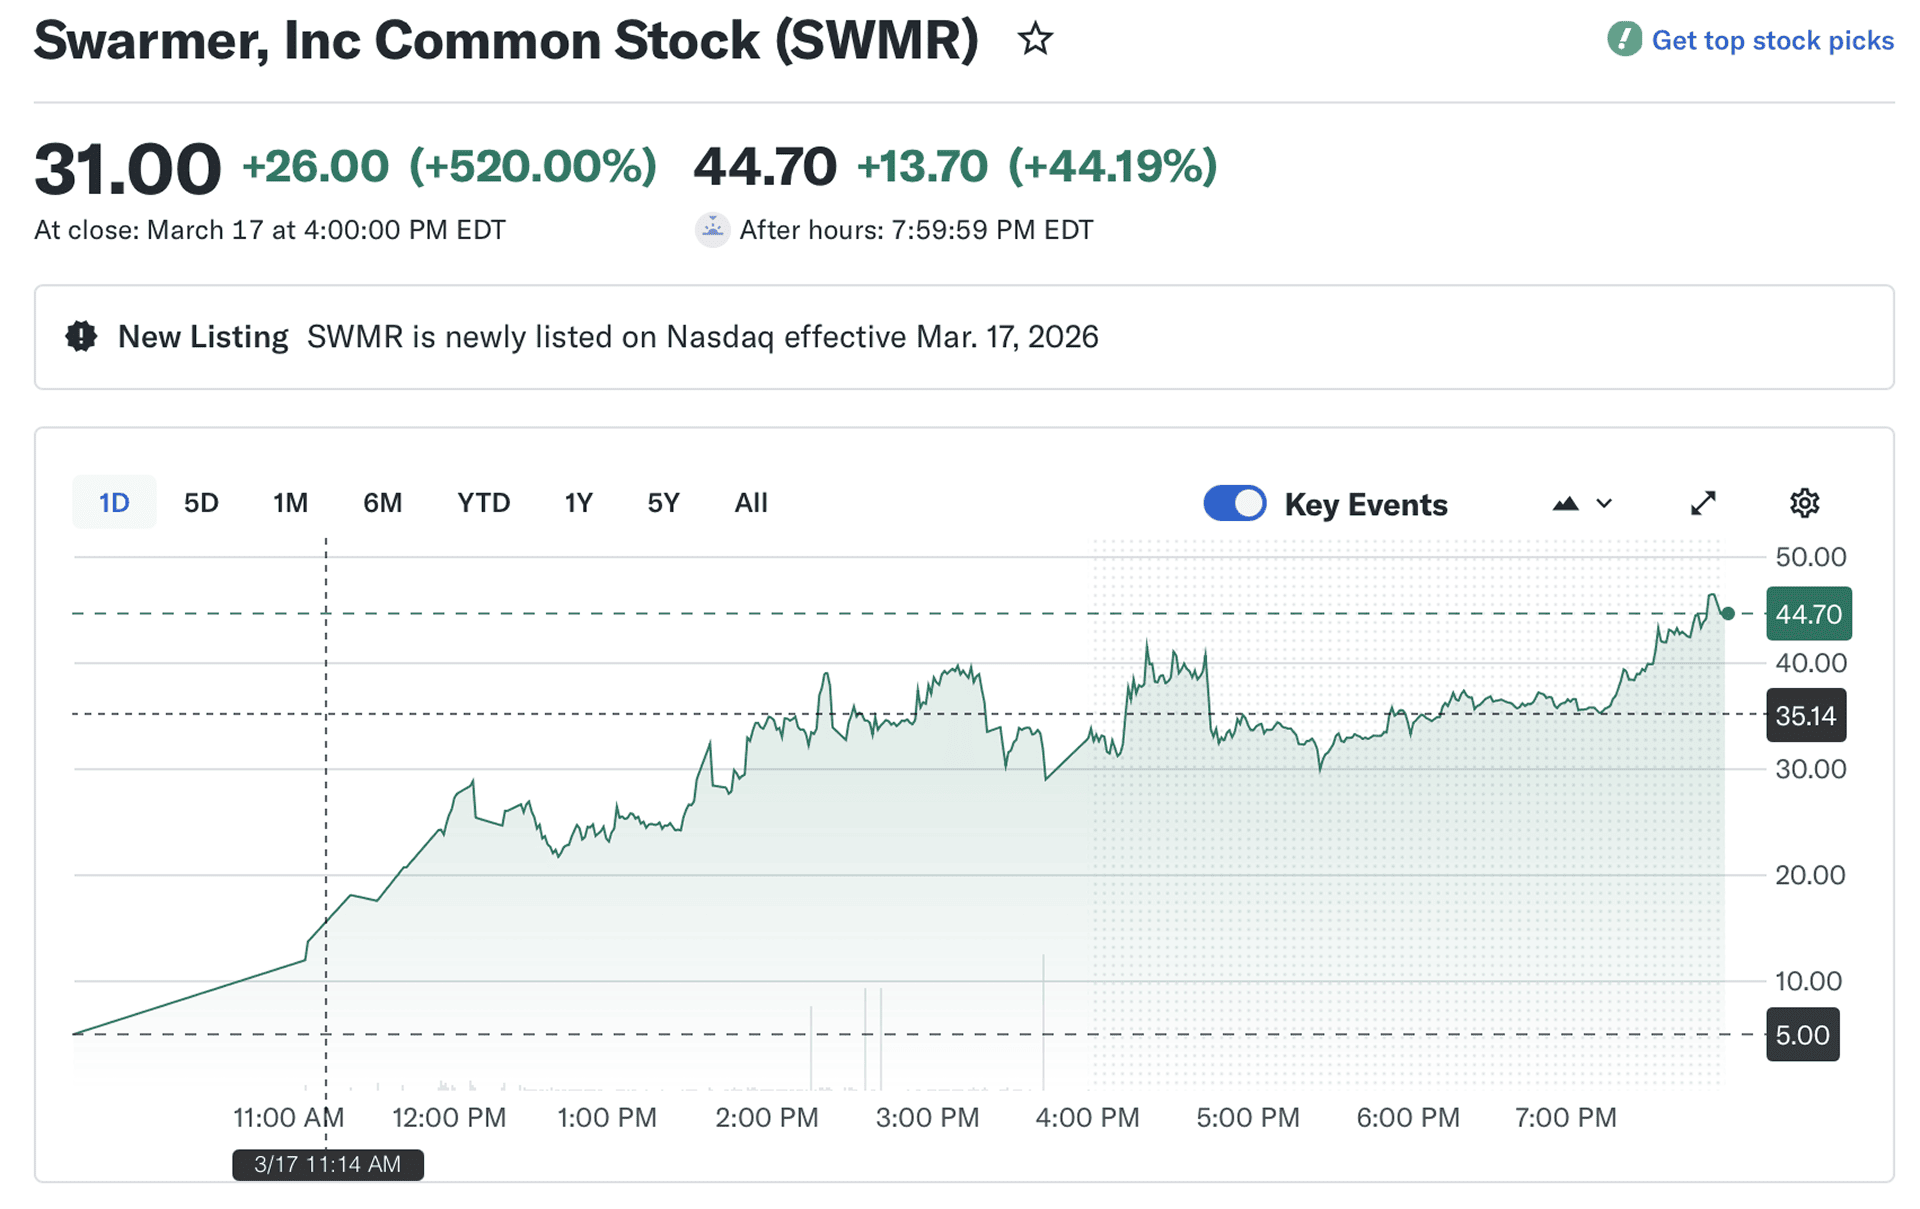1920x1209 pixels.
Task: Select the 1D time range
Action: point(114,503)
